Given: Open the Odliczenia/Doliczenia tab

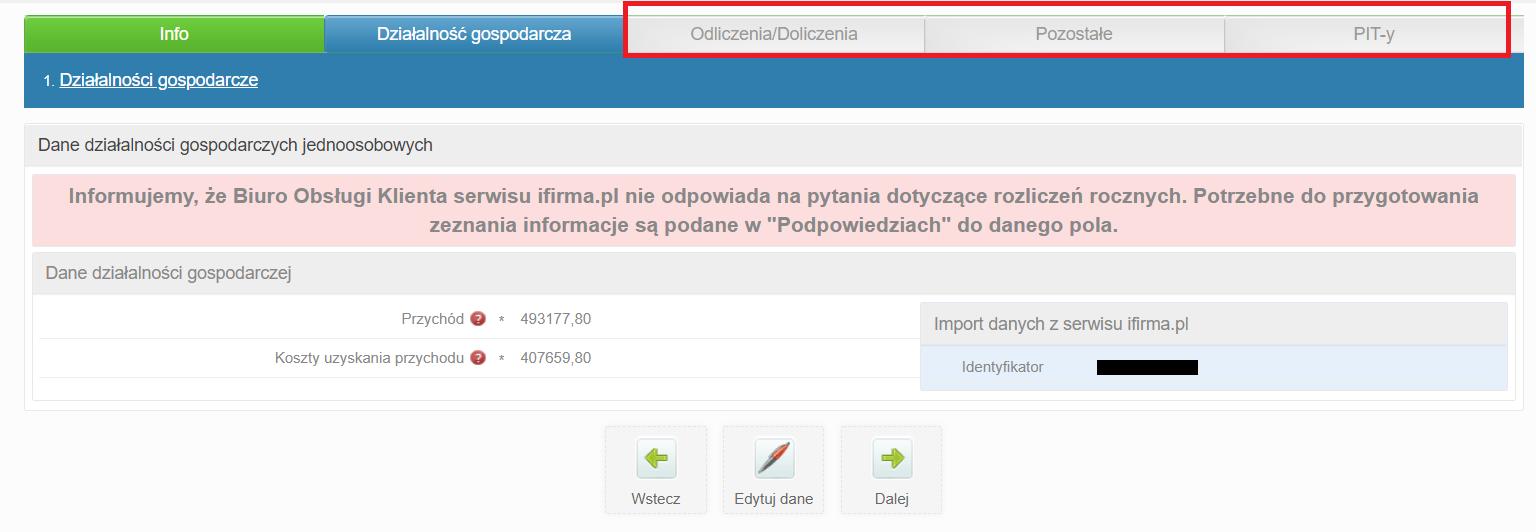Looking at the screenshot, I should [774, 34].
